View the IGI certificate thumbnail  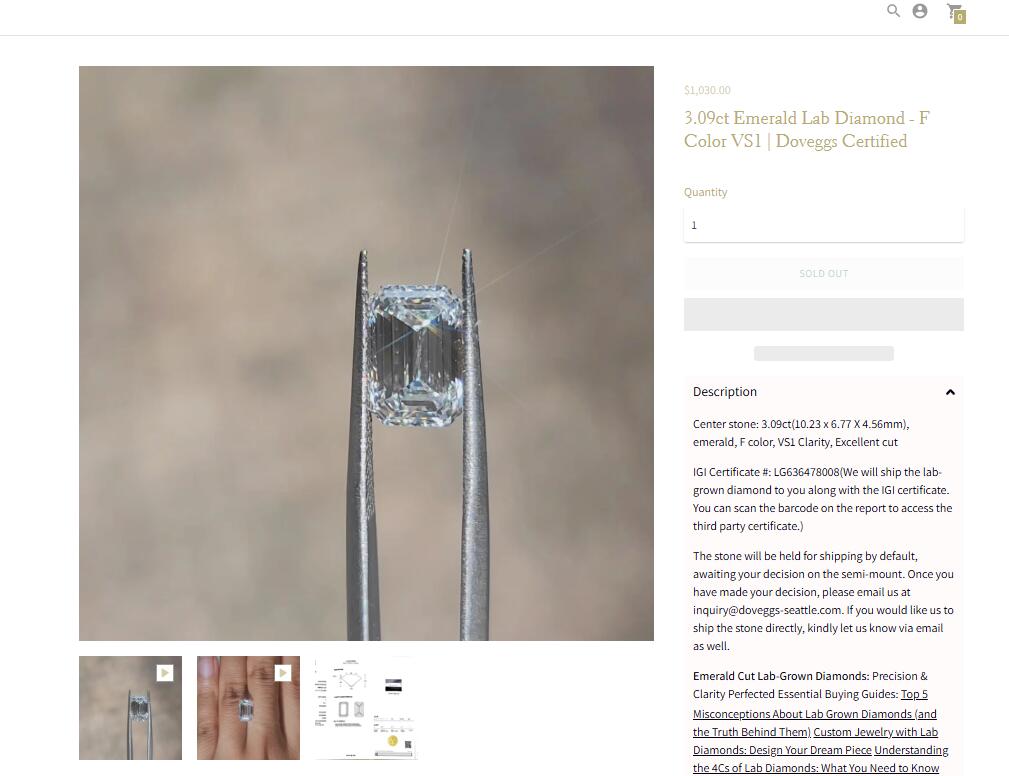pyautogui.click(x=366, y=708)
